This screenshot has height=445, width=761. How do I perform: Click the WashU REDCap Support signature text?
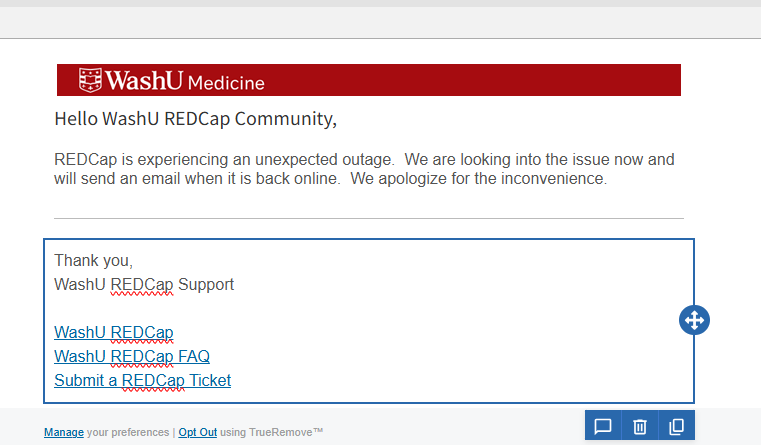coord(144,284)
